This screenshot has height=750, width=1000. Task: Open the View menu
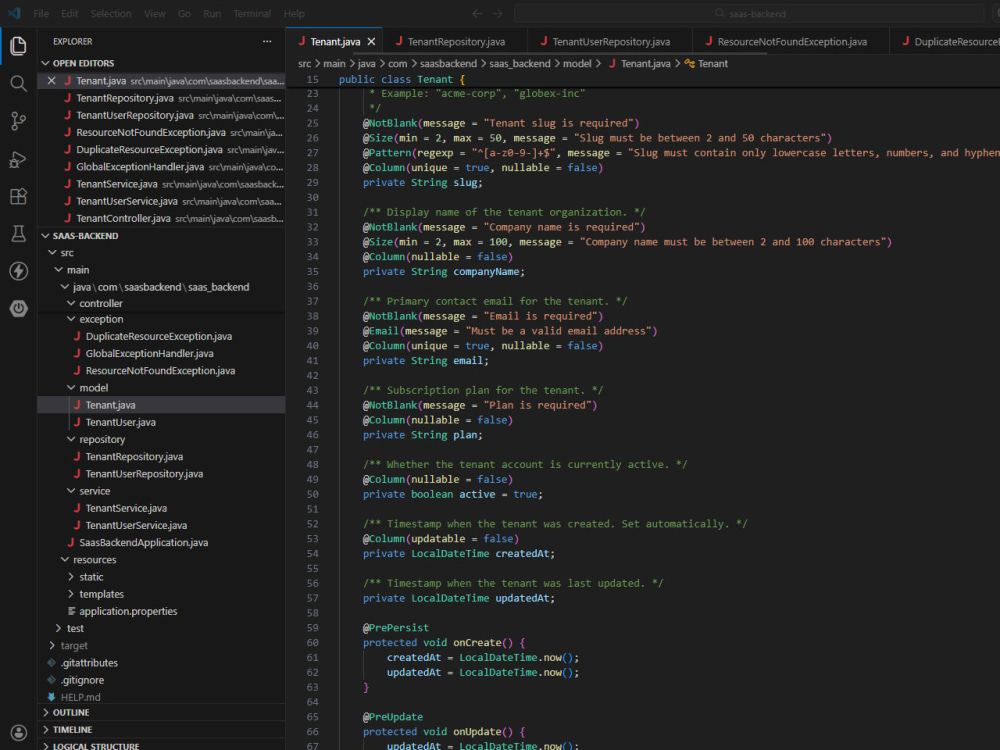(154, 13)
